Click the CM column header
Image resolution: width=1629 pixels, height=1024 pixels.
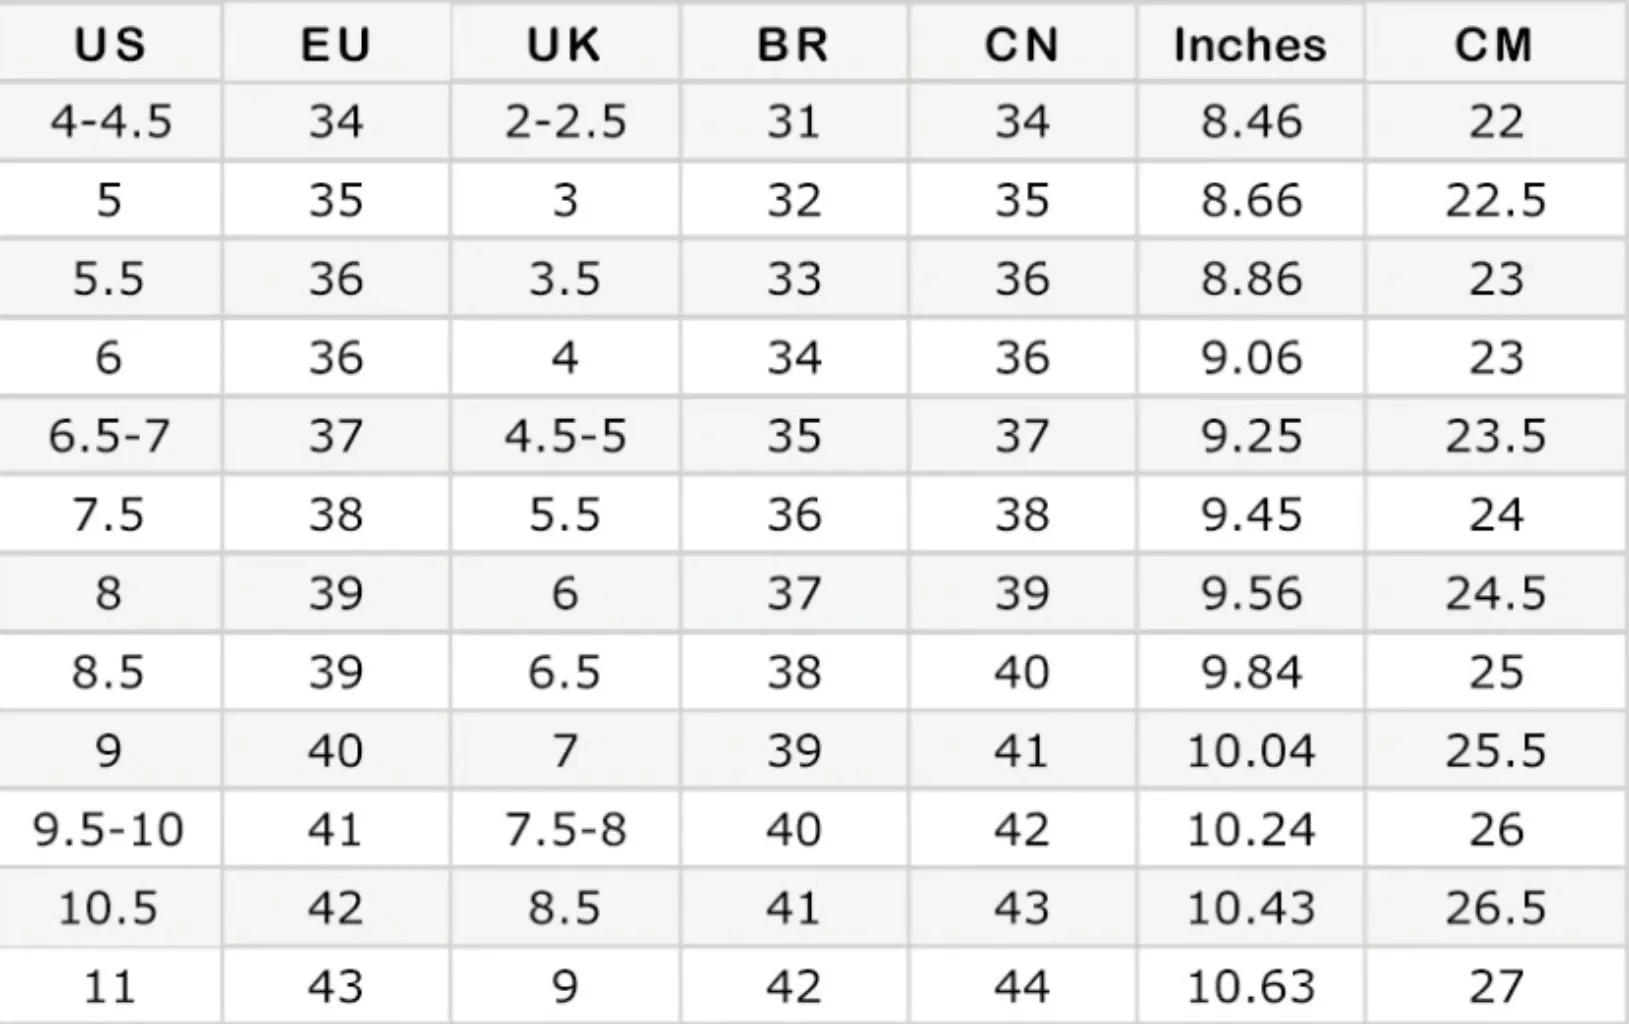click(1495, 44)
